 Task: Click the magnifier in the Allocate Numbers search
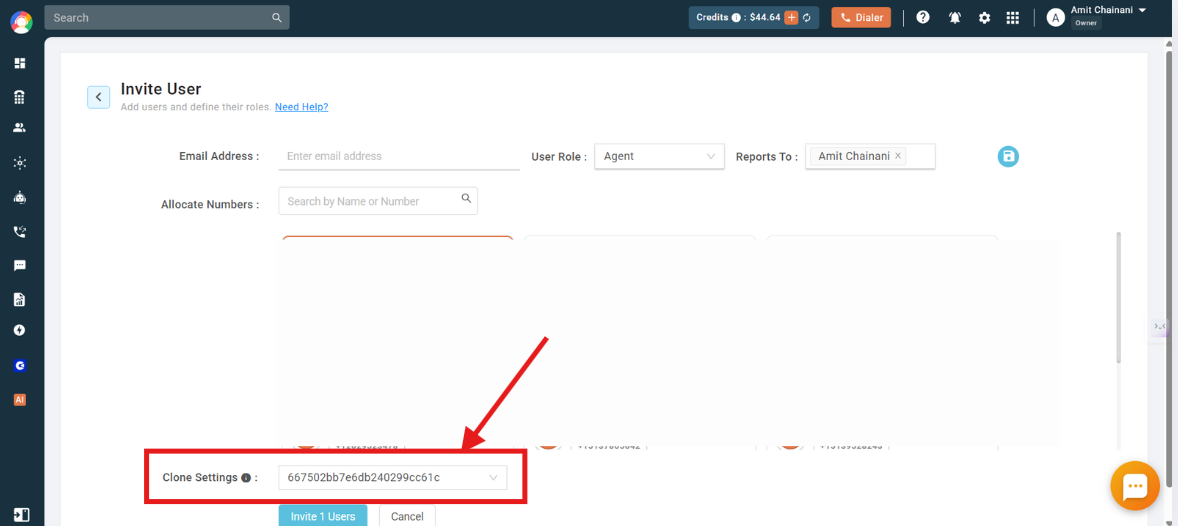pyautogui.click(x=466, y=198)
